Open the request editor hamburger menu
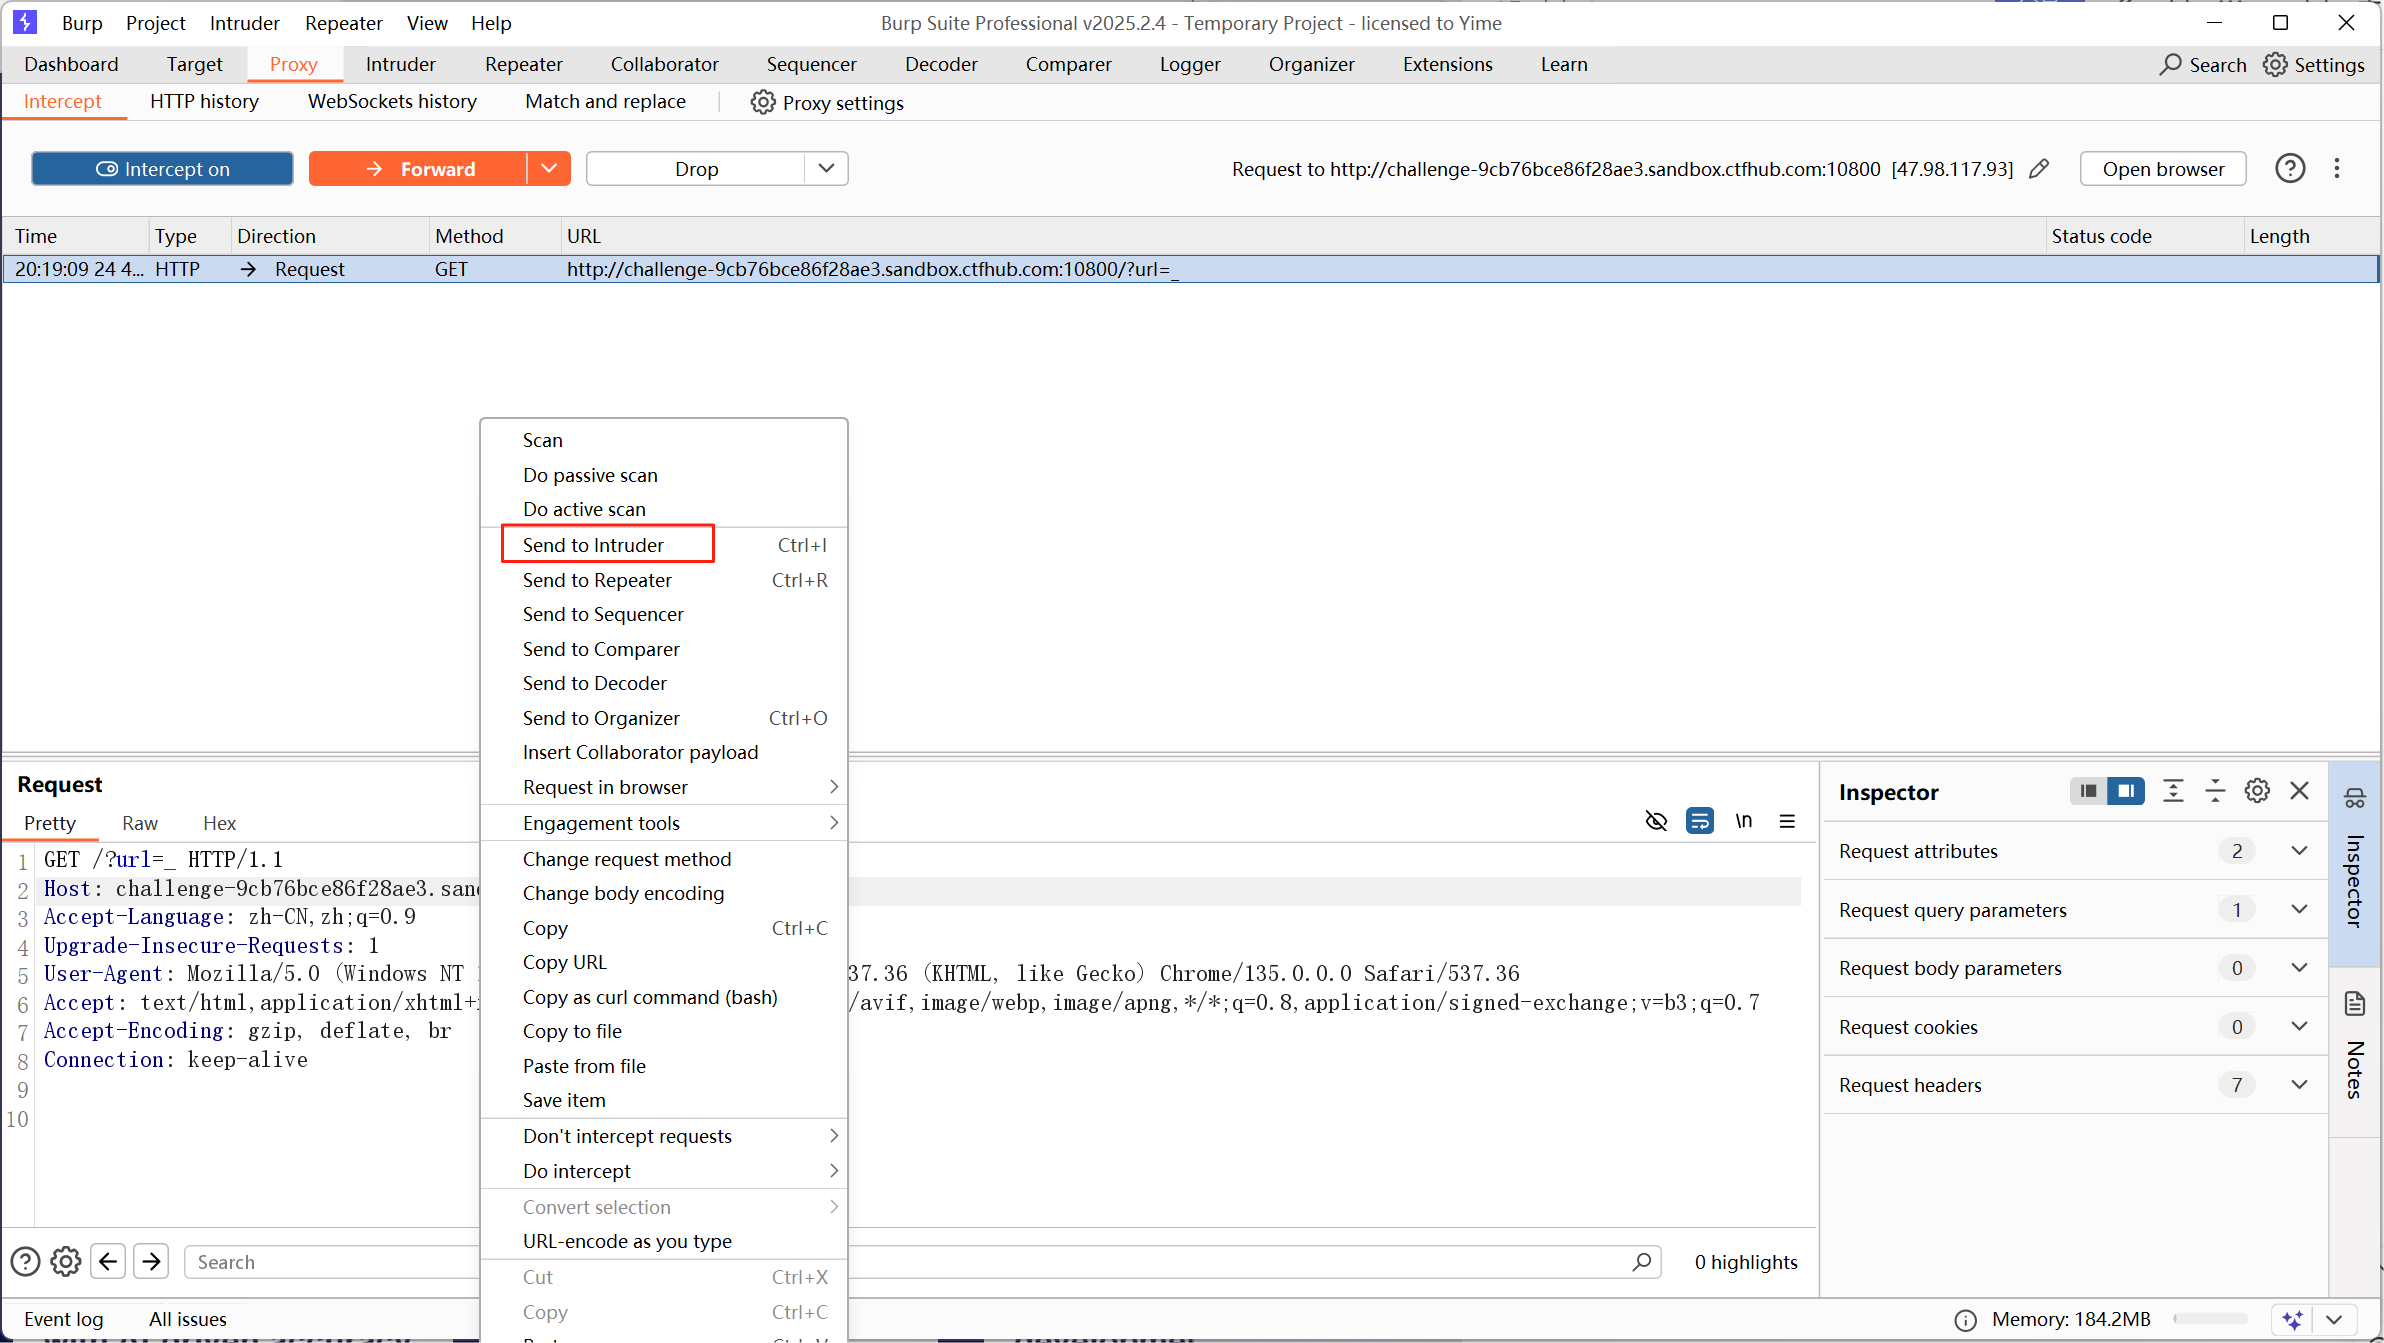Screen dimensions: 2384x1343 point(1787,821)
